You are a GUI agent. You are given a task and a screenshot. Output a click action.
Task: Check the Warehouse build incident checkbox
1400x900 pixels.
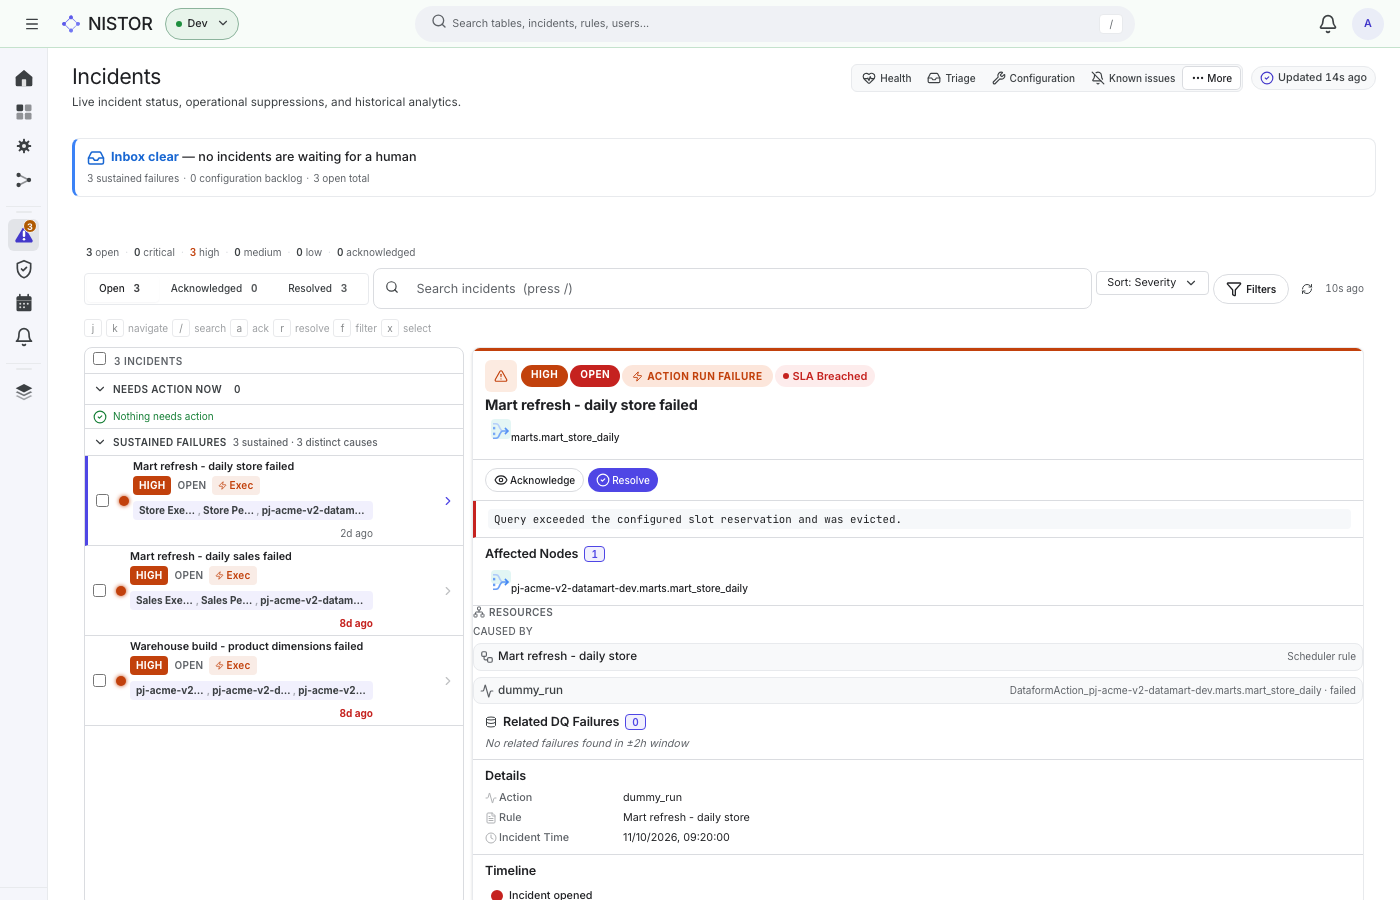click(x=99, y=681)
